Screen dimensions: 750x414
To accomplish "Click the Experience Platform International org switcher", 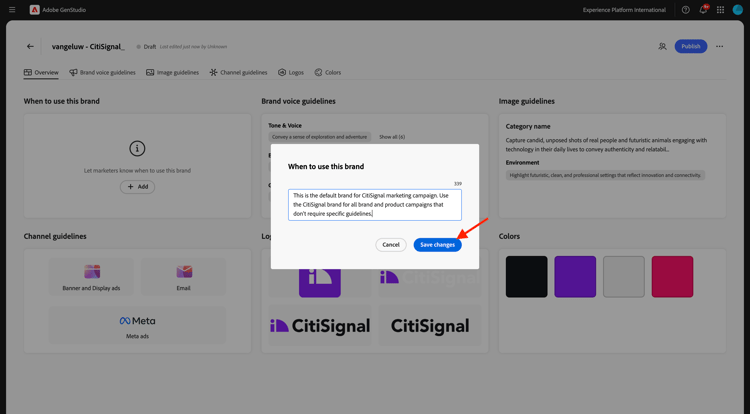I will (x=624, y=10).
